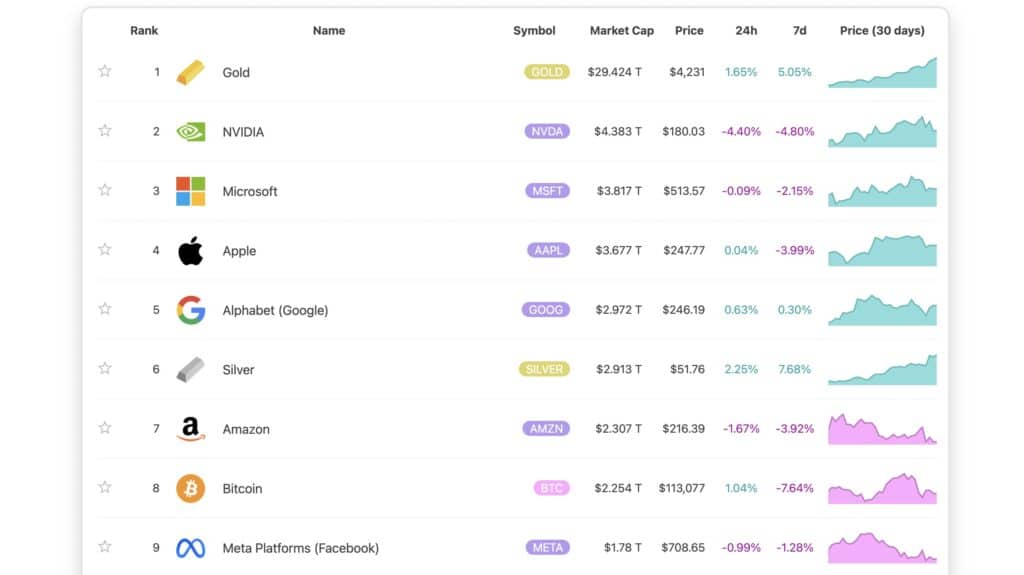Star the Bitcoin row as favorite
The height and width of the screenshot is (575, 1024).
point(104,487)
